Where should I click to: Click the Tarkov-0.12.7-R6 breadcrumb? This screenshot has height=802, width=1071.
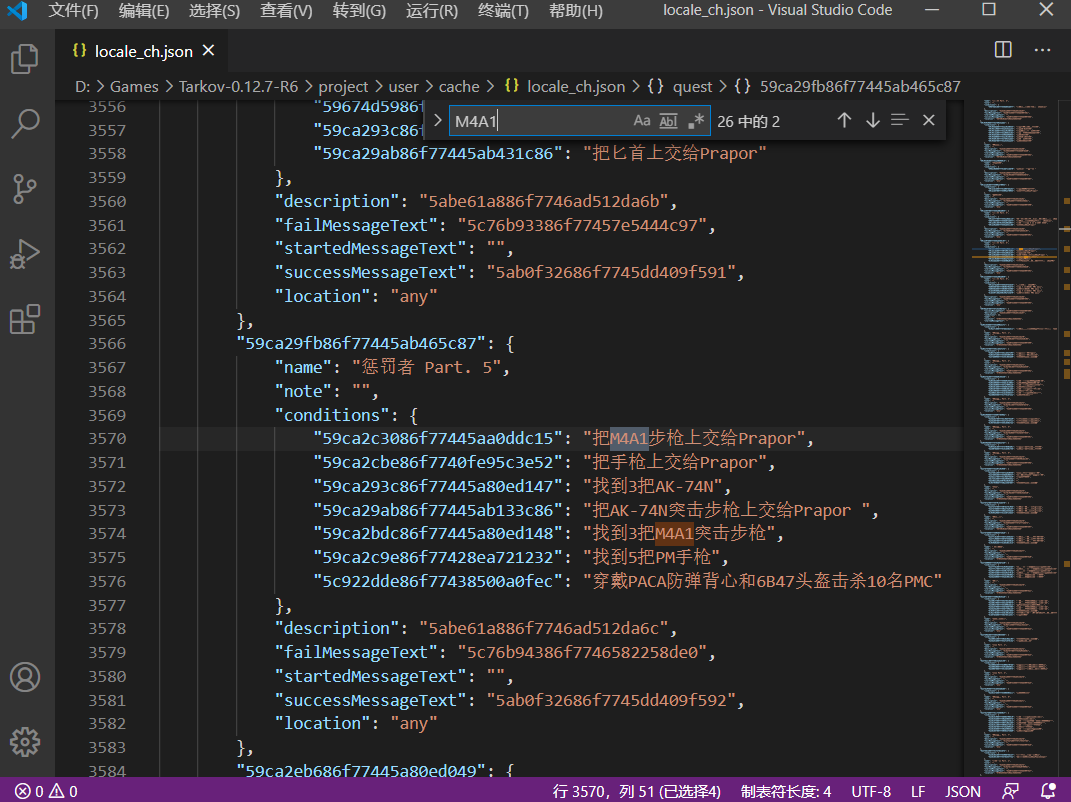tap(238, 87)
